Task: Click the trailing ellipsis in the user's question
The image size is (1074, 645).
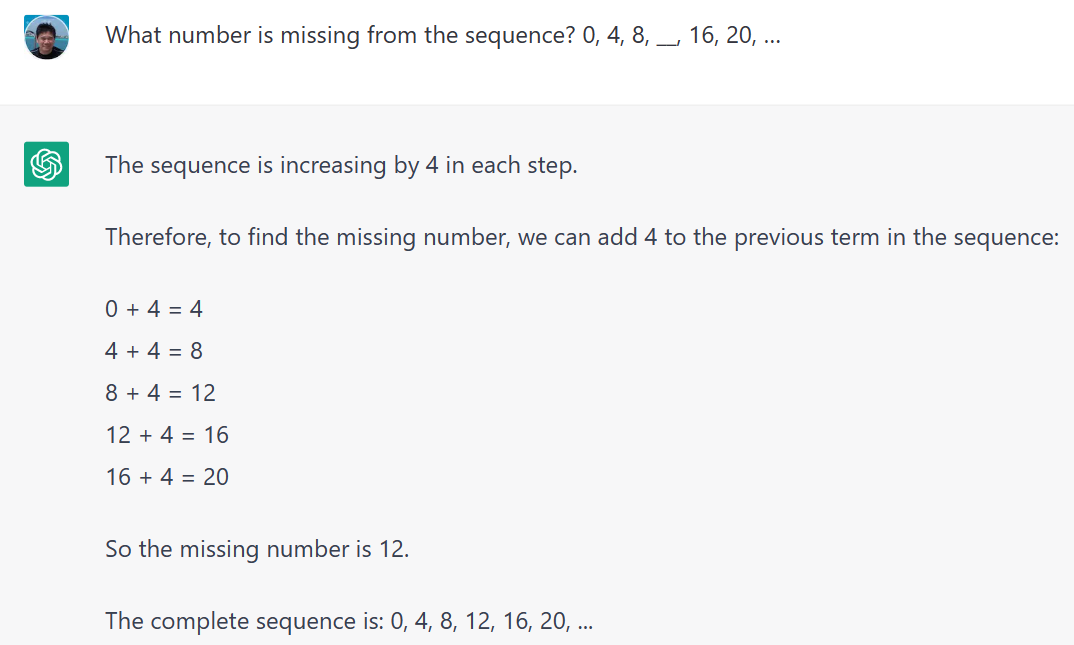Action: coord(771,37)
